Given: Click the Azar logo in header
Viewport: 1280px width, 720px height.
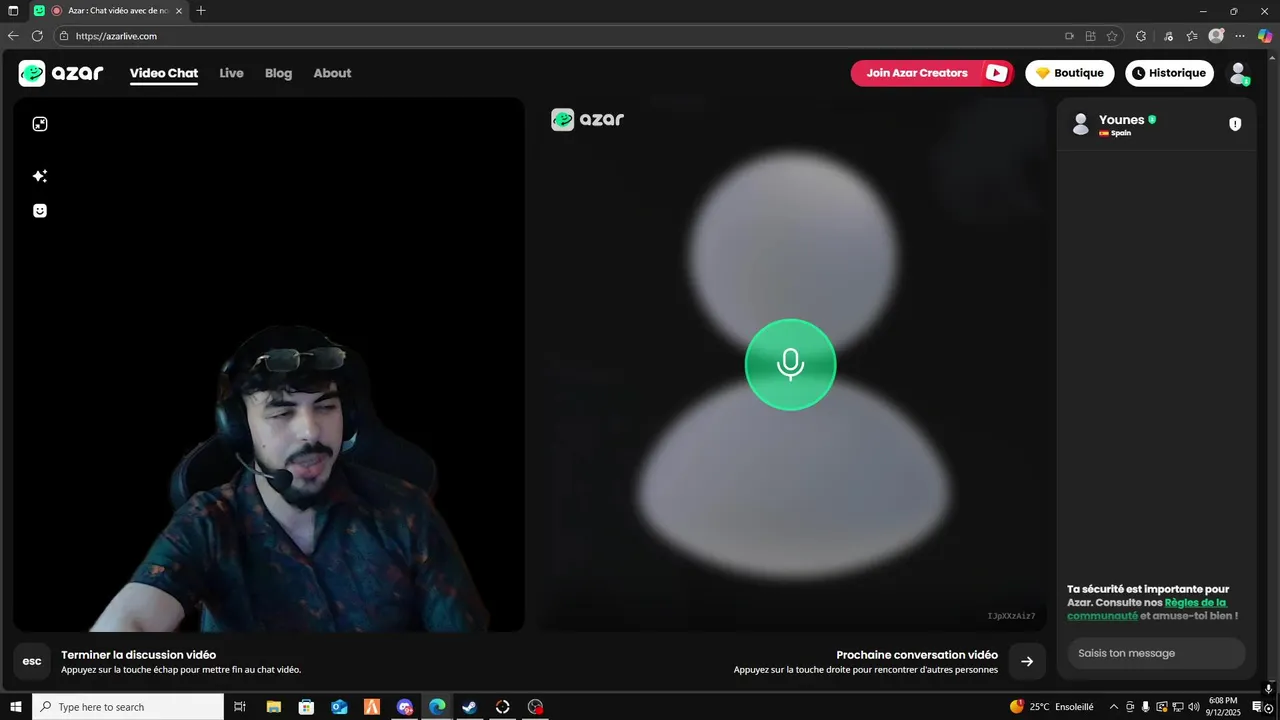Looking at the screenshot, I should tap(61, 73).
